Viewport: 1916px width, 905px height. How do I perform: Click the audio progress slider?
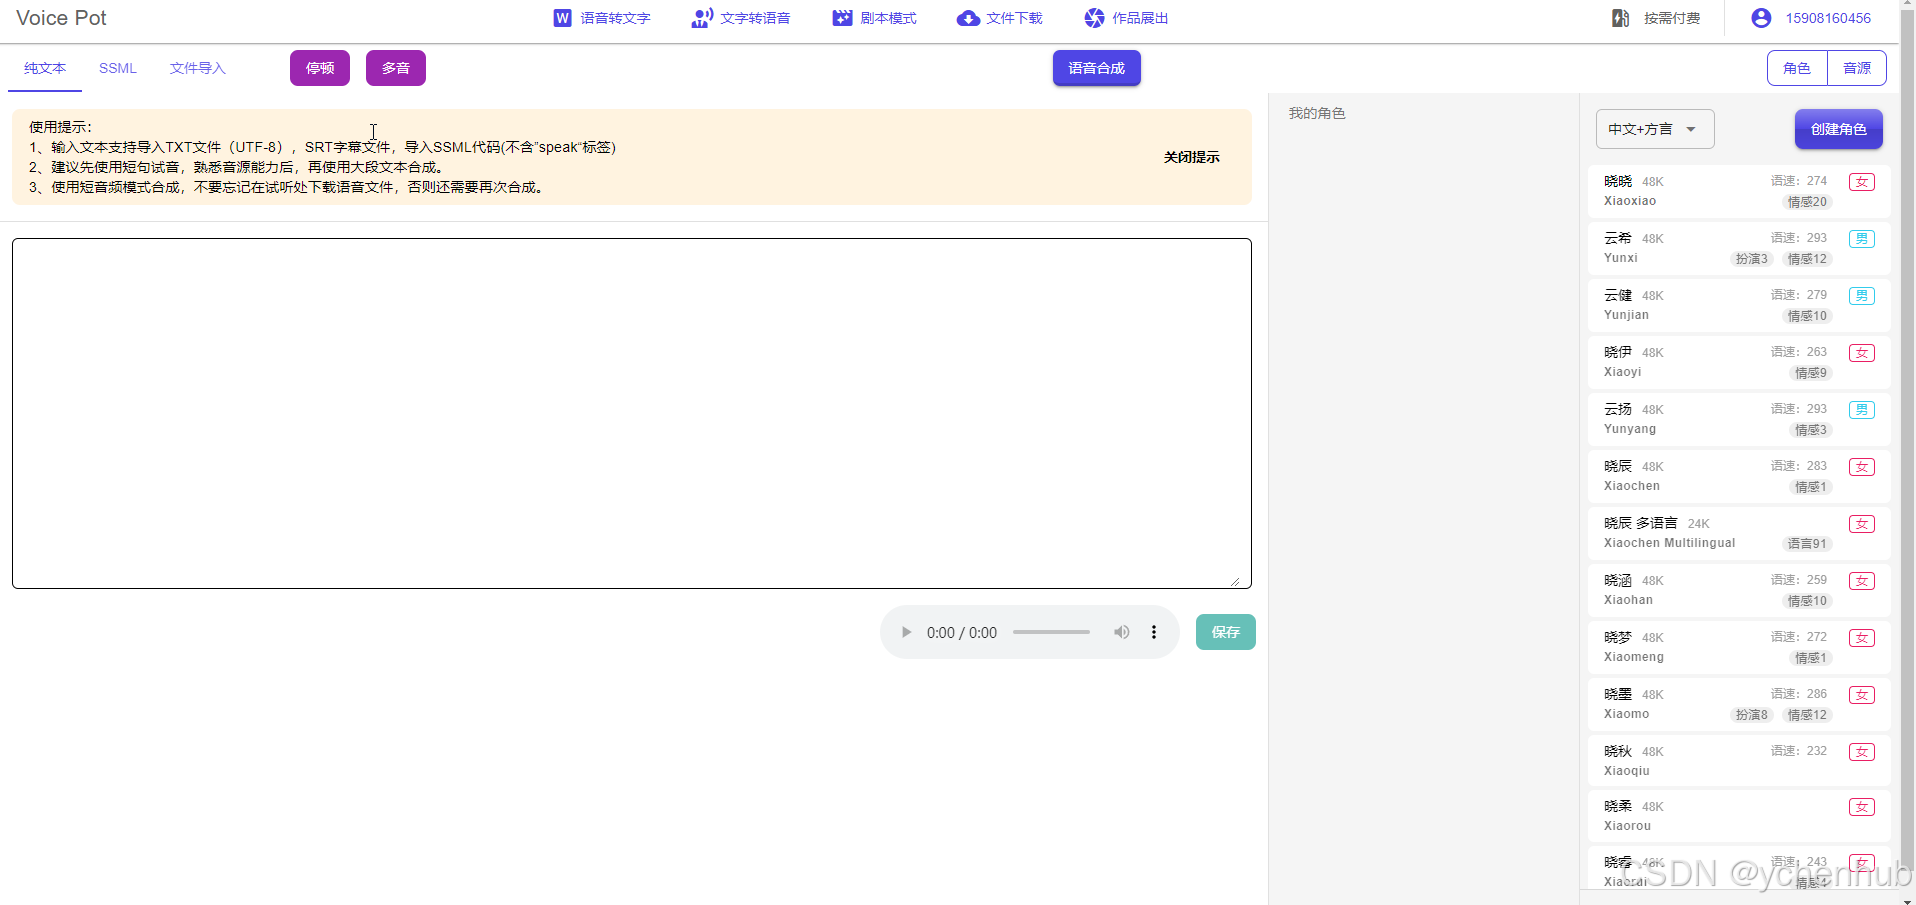[x=1051, y=632]
